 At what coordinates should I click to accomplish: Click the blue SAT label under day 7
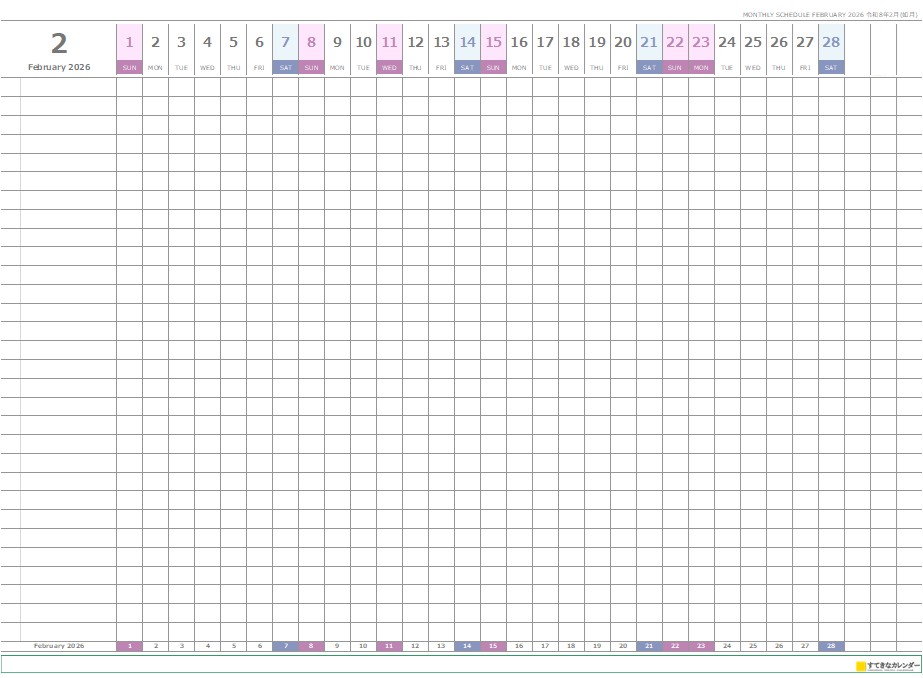[285, 68]
